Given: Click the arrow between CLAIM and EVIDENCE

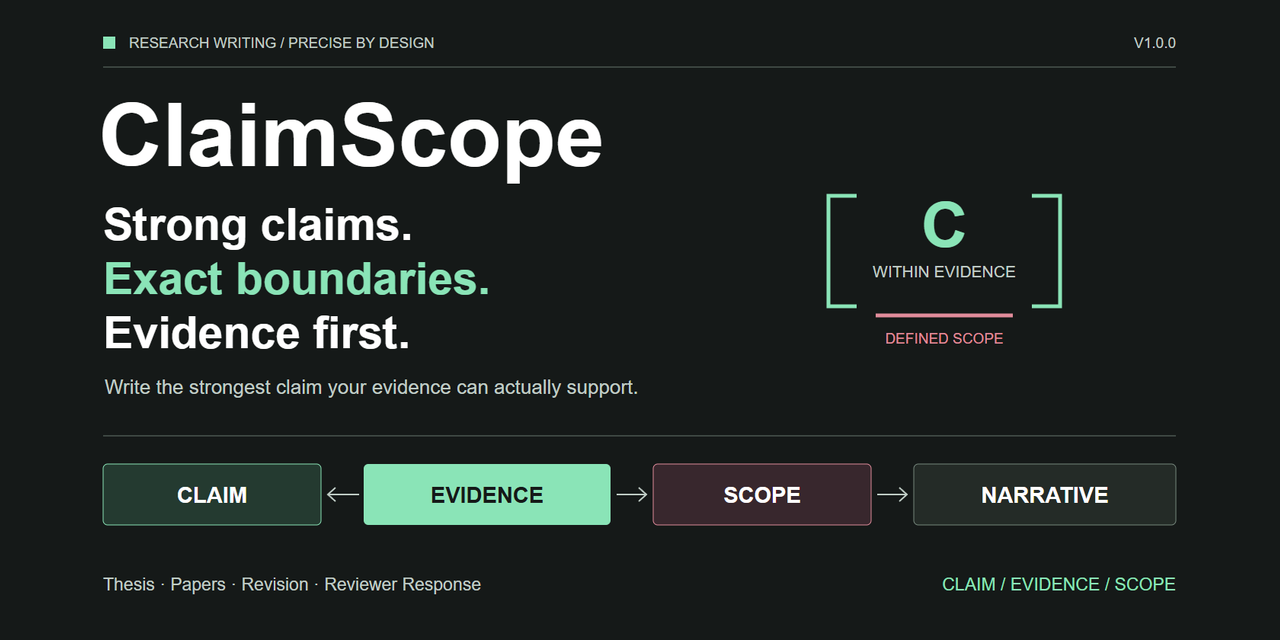Looking at the screenshot, I should 343,494.
